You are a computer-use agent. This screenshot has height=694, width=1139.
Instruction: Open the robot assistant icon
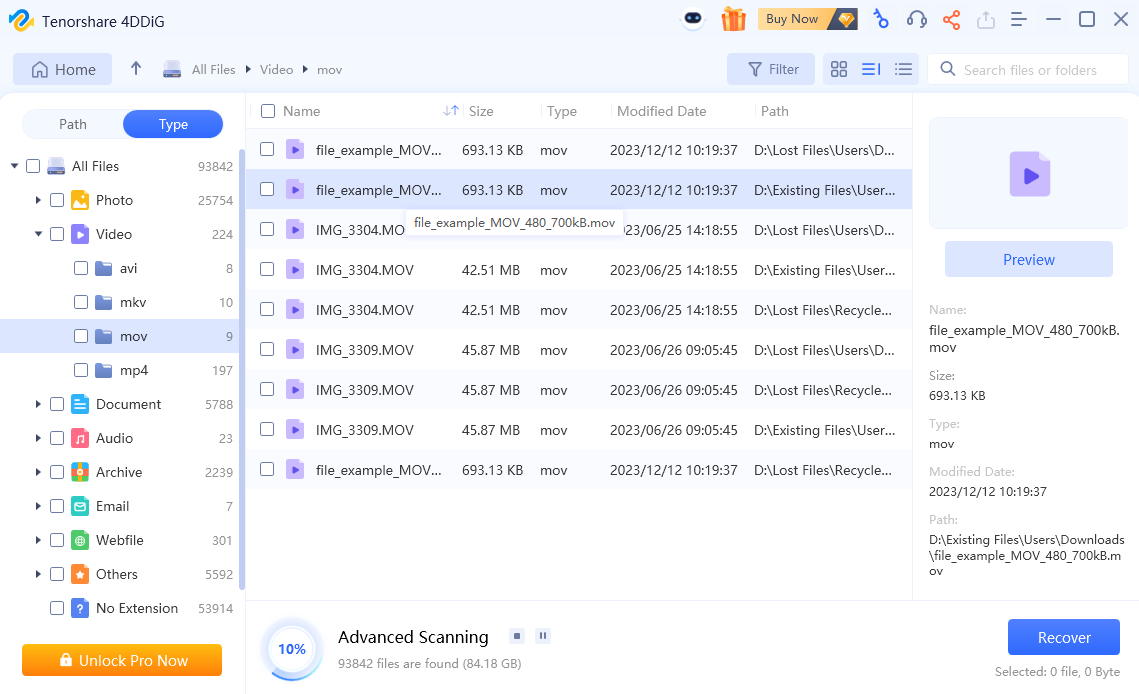[693, 19]
